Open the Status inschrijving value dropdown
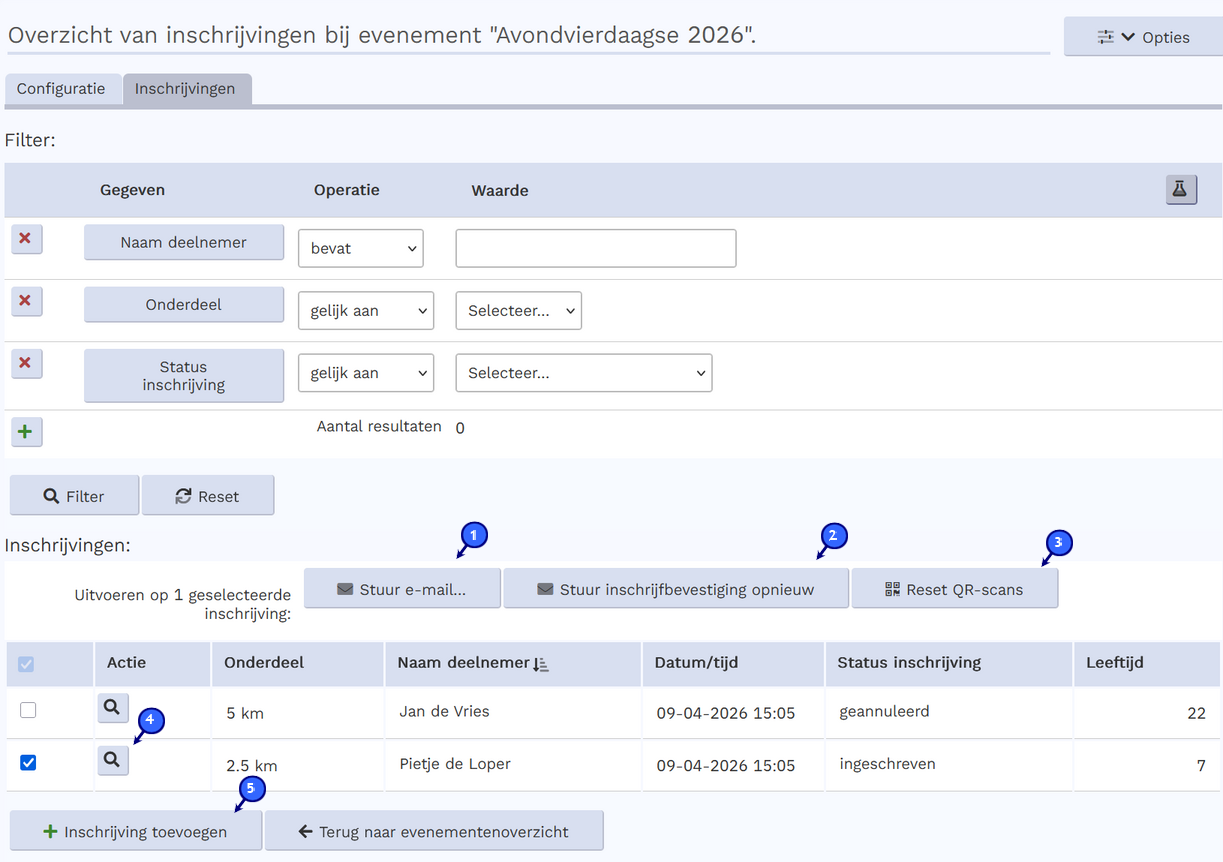The width and height of the screenshot is (1223, 862). pos(583,373)
